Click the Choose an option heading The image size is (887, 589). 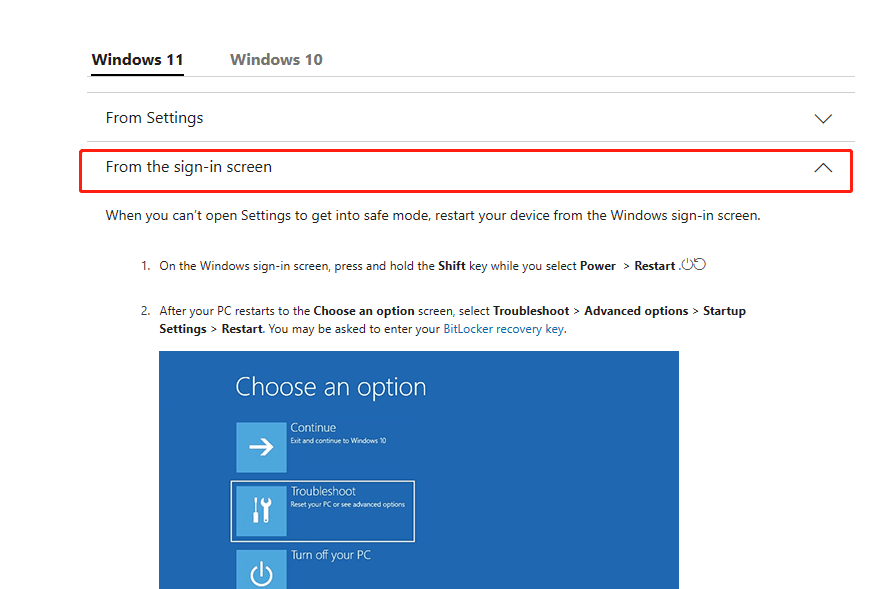[x=330, y=388]
